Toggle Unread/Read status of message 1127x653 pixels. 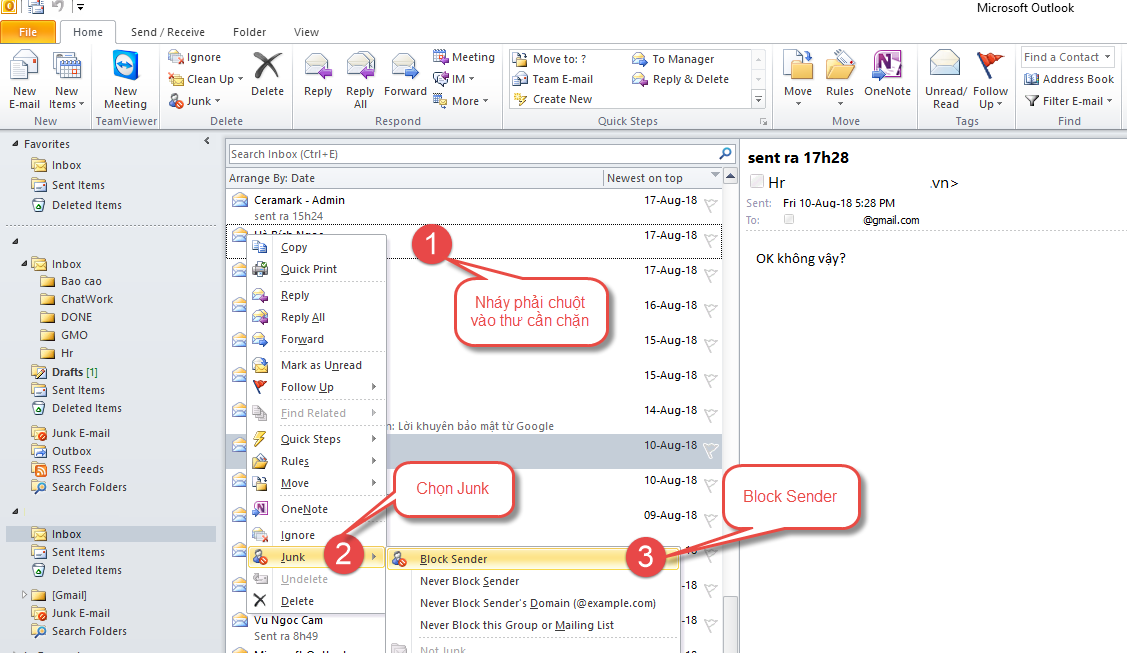pos(945,80)
